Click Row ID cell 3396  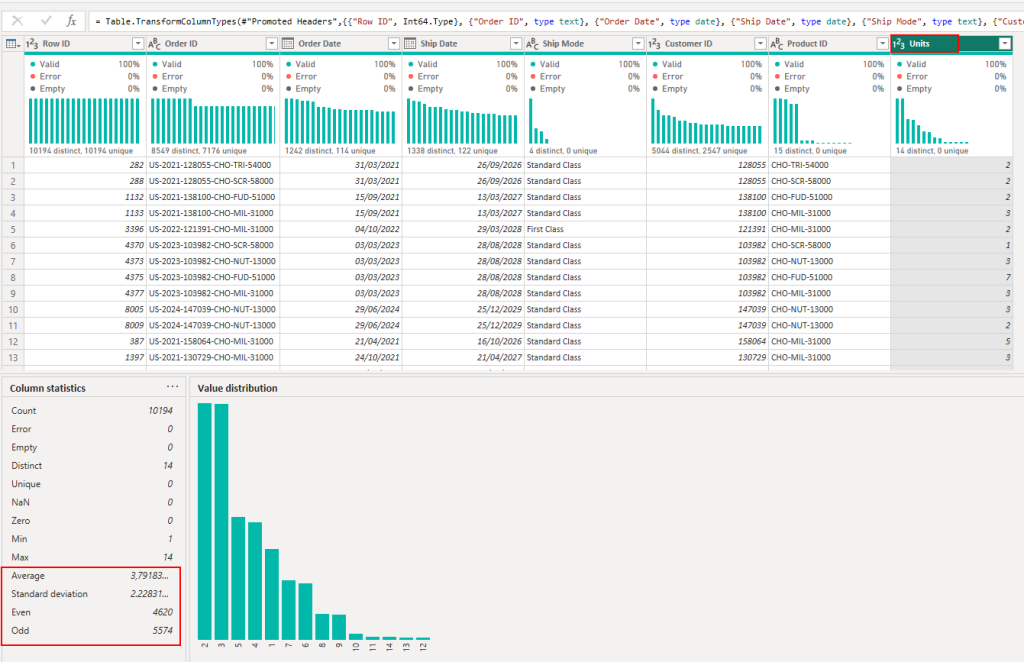tap(84, 229)
